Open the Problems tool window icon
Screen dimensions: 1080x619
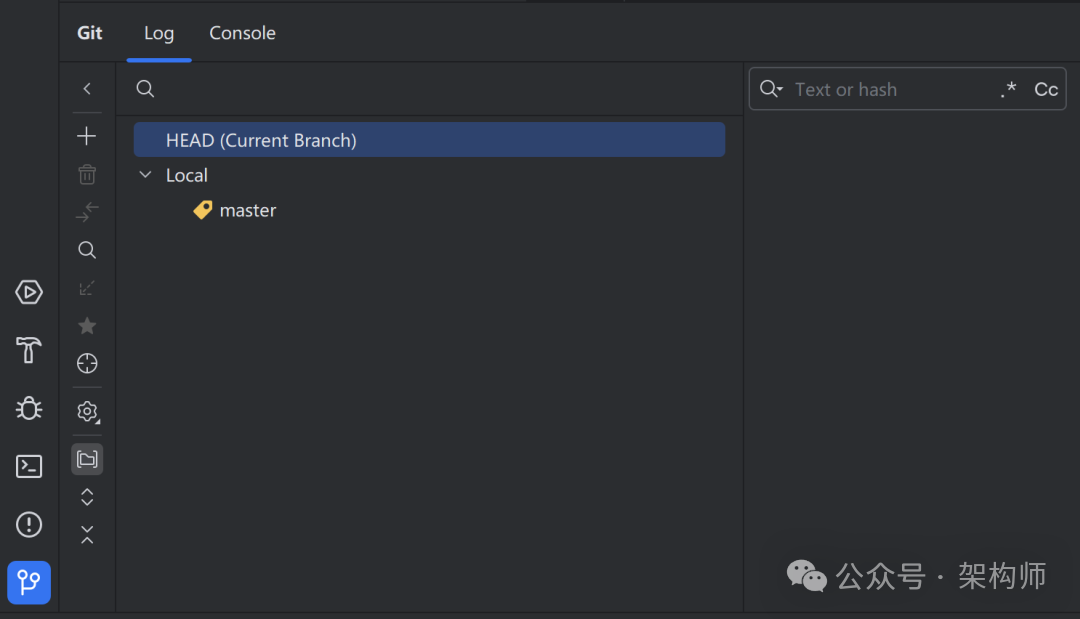coord(29,524)
